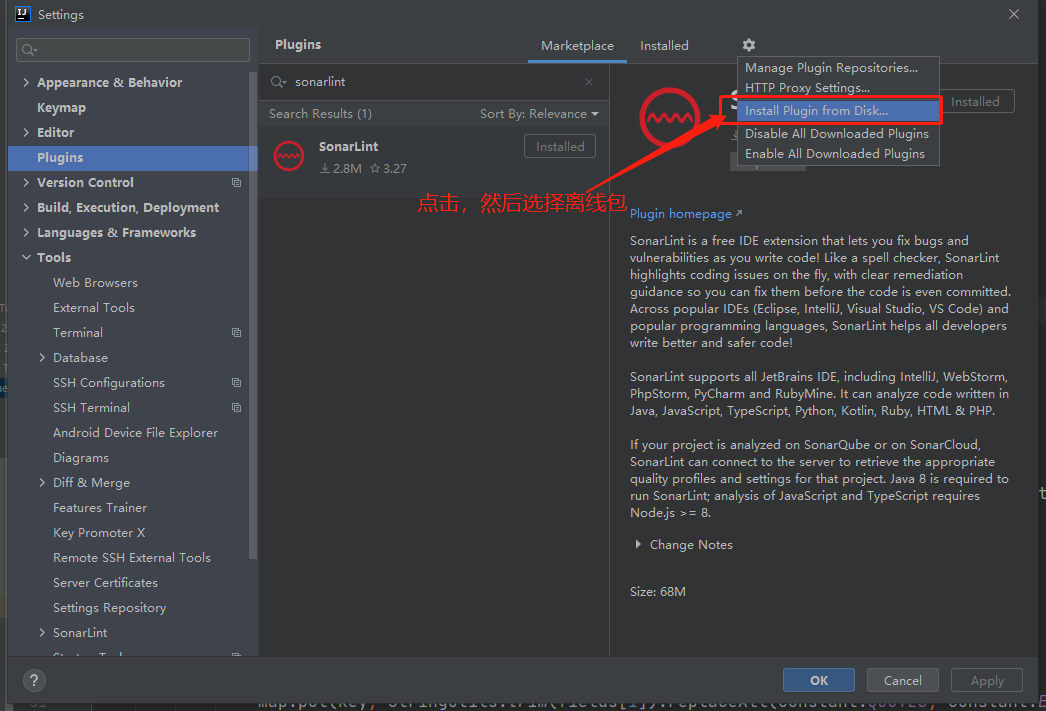Click the Version Control project-level icon
The height and width of the screenshot is (711, 1046).
tap(236, 183)
